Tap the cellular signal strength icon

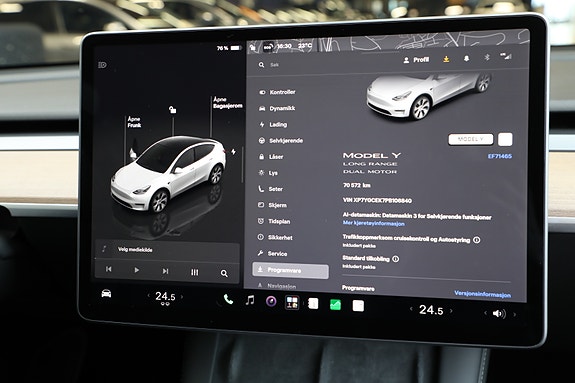tap(506, 56)
